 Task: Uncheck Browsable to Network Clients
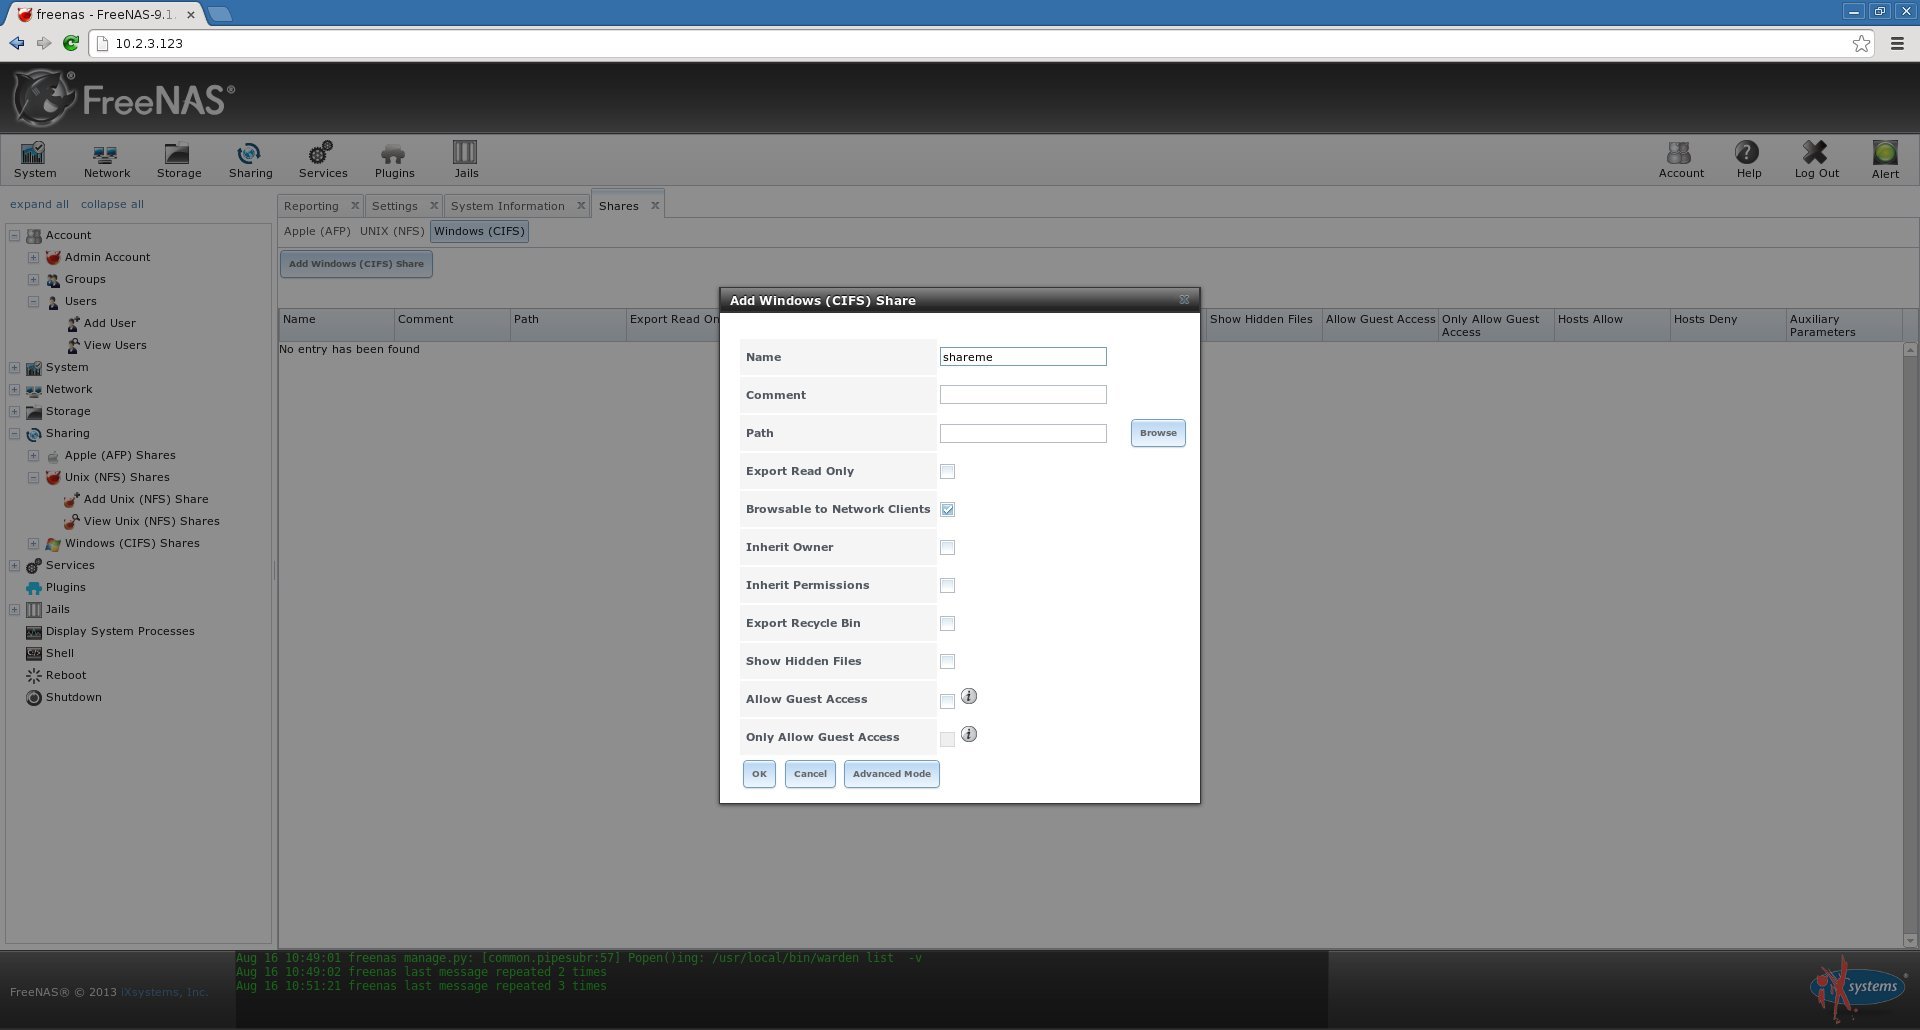pos(947,509)
